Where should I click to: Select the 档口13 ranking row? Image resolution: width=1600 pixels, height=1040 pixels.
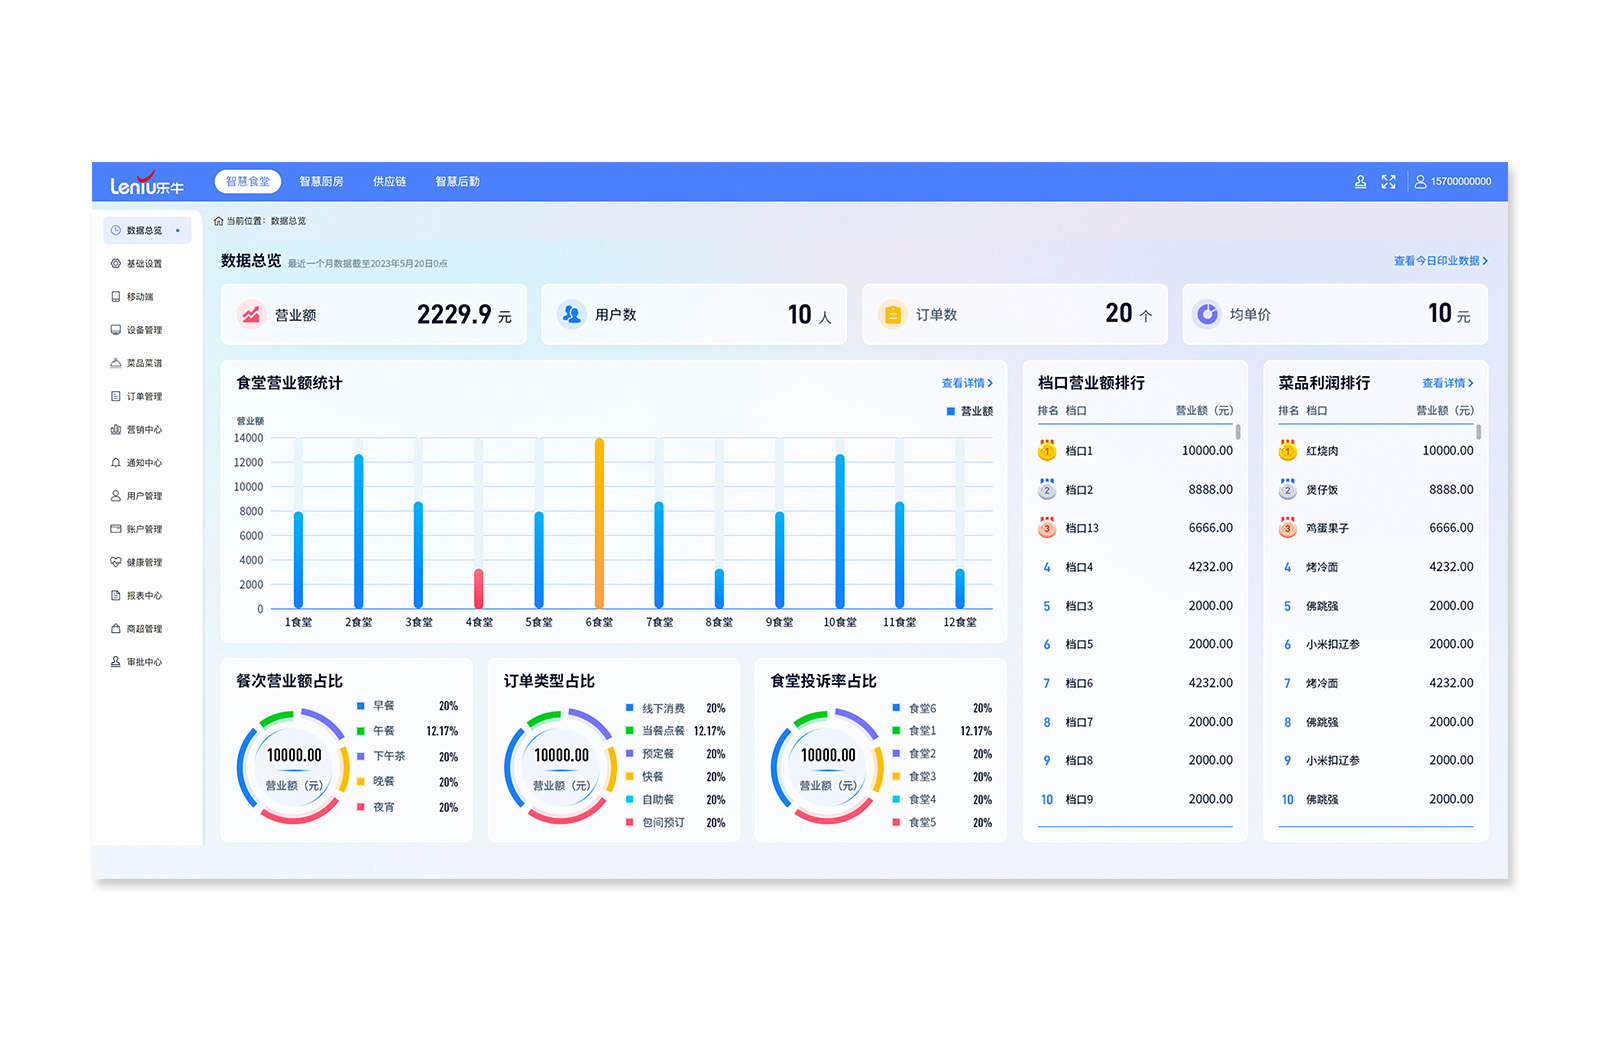(x=1135, y=528)
